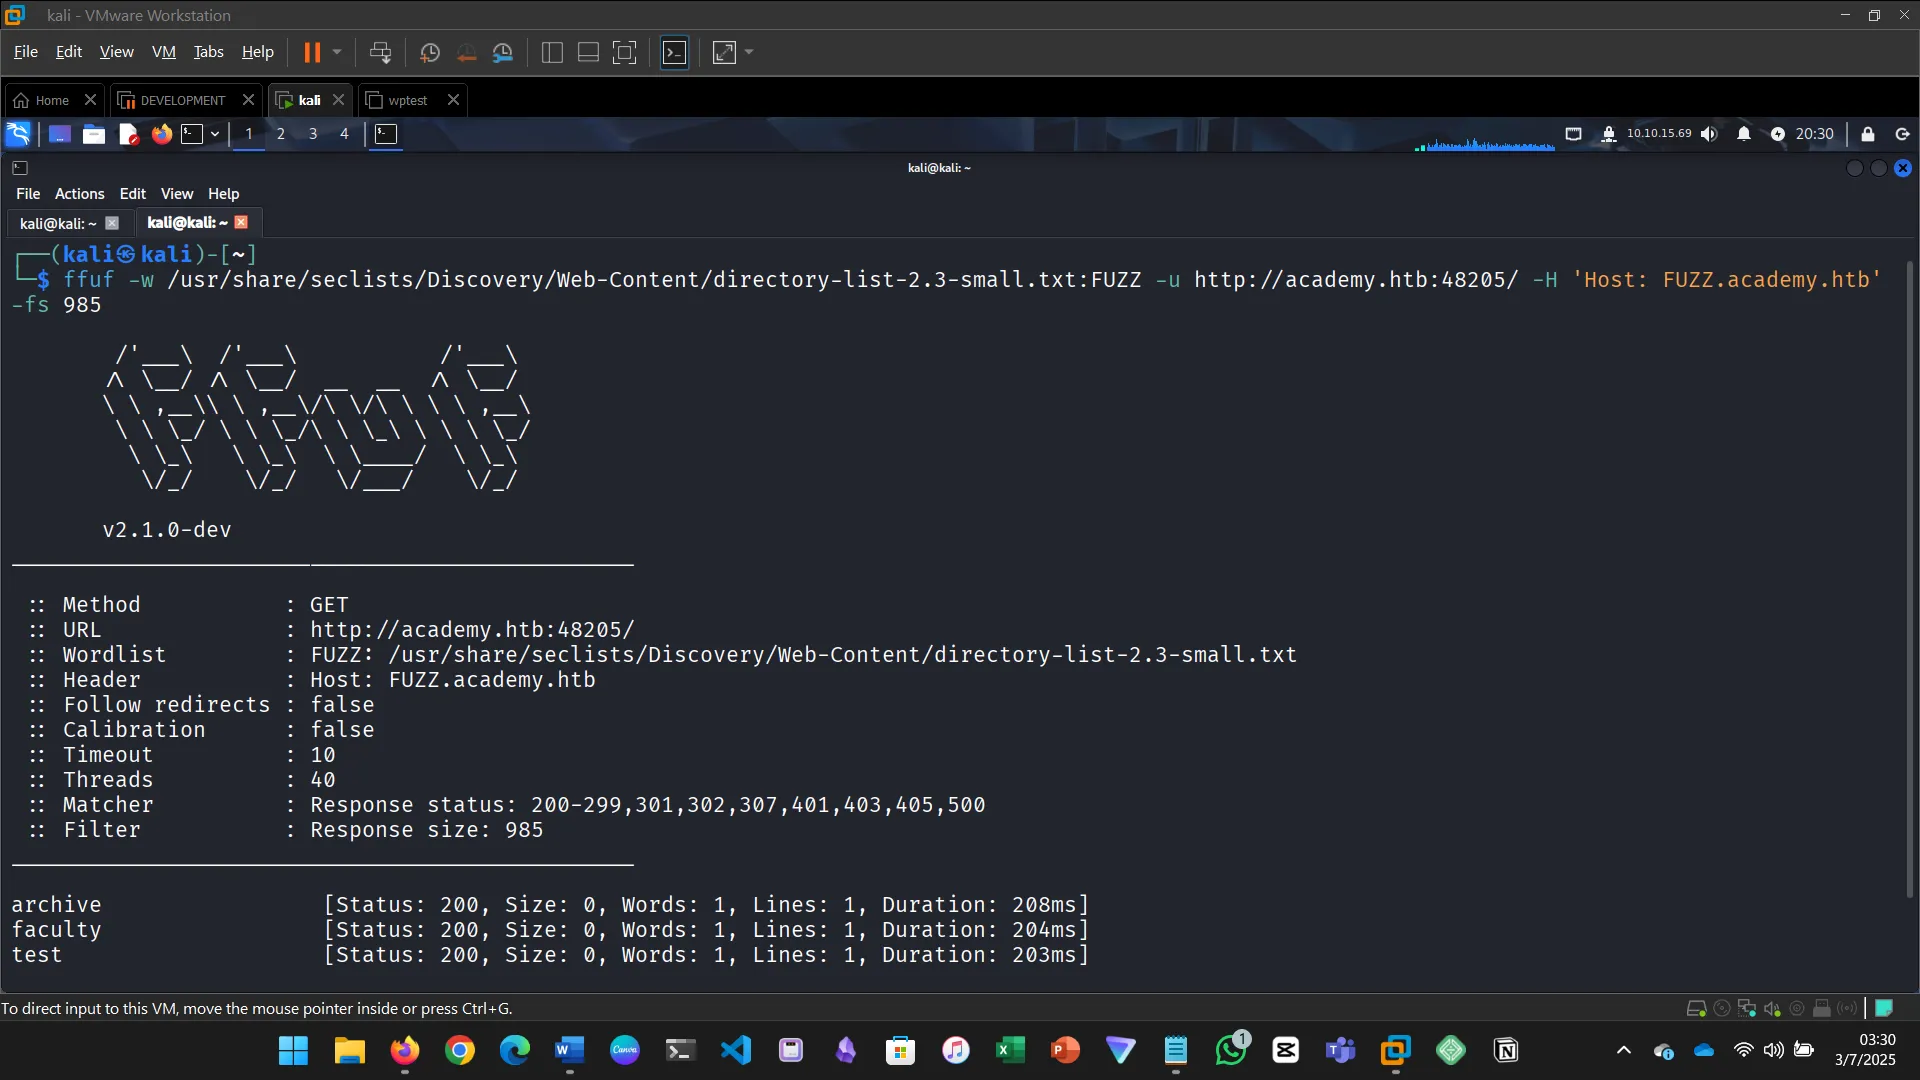Viewport: 1920px width, 1080px height.
Task: Open the Kali file manager
Action: (x=93, y=134)
